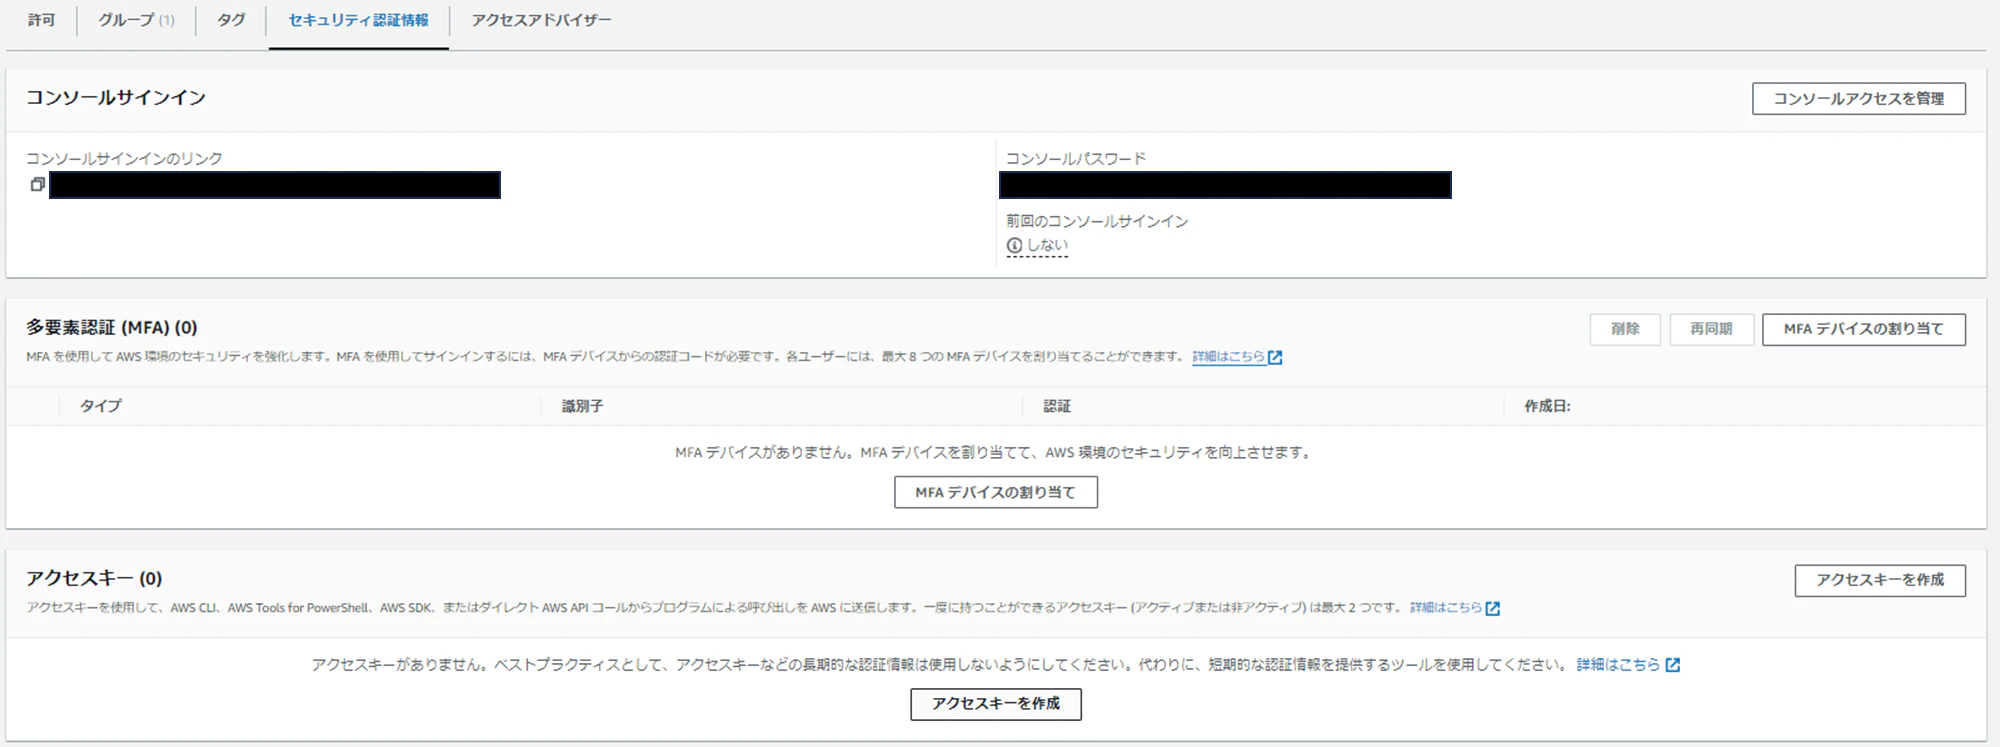Image resolution: width=2000 pixels, height=747 pixels.
Task: Copy the console sign-in link
Action: [x=37, y=185]
